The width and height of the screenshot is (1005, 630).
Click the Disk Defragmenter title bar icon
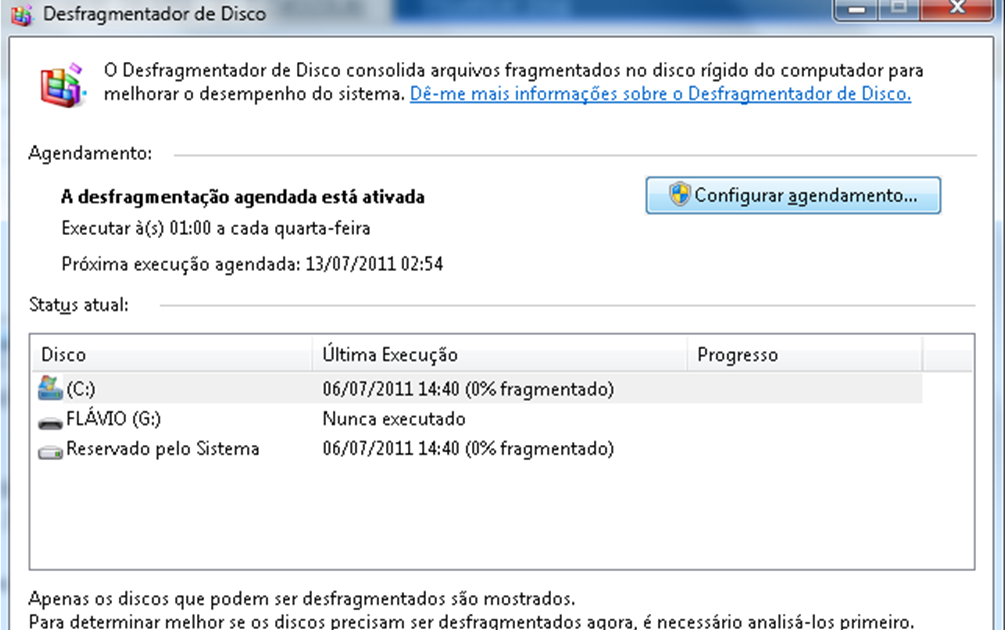tap(21, 14)
